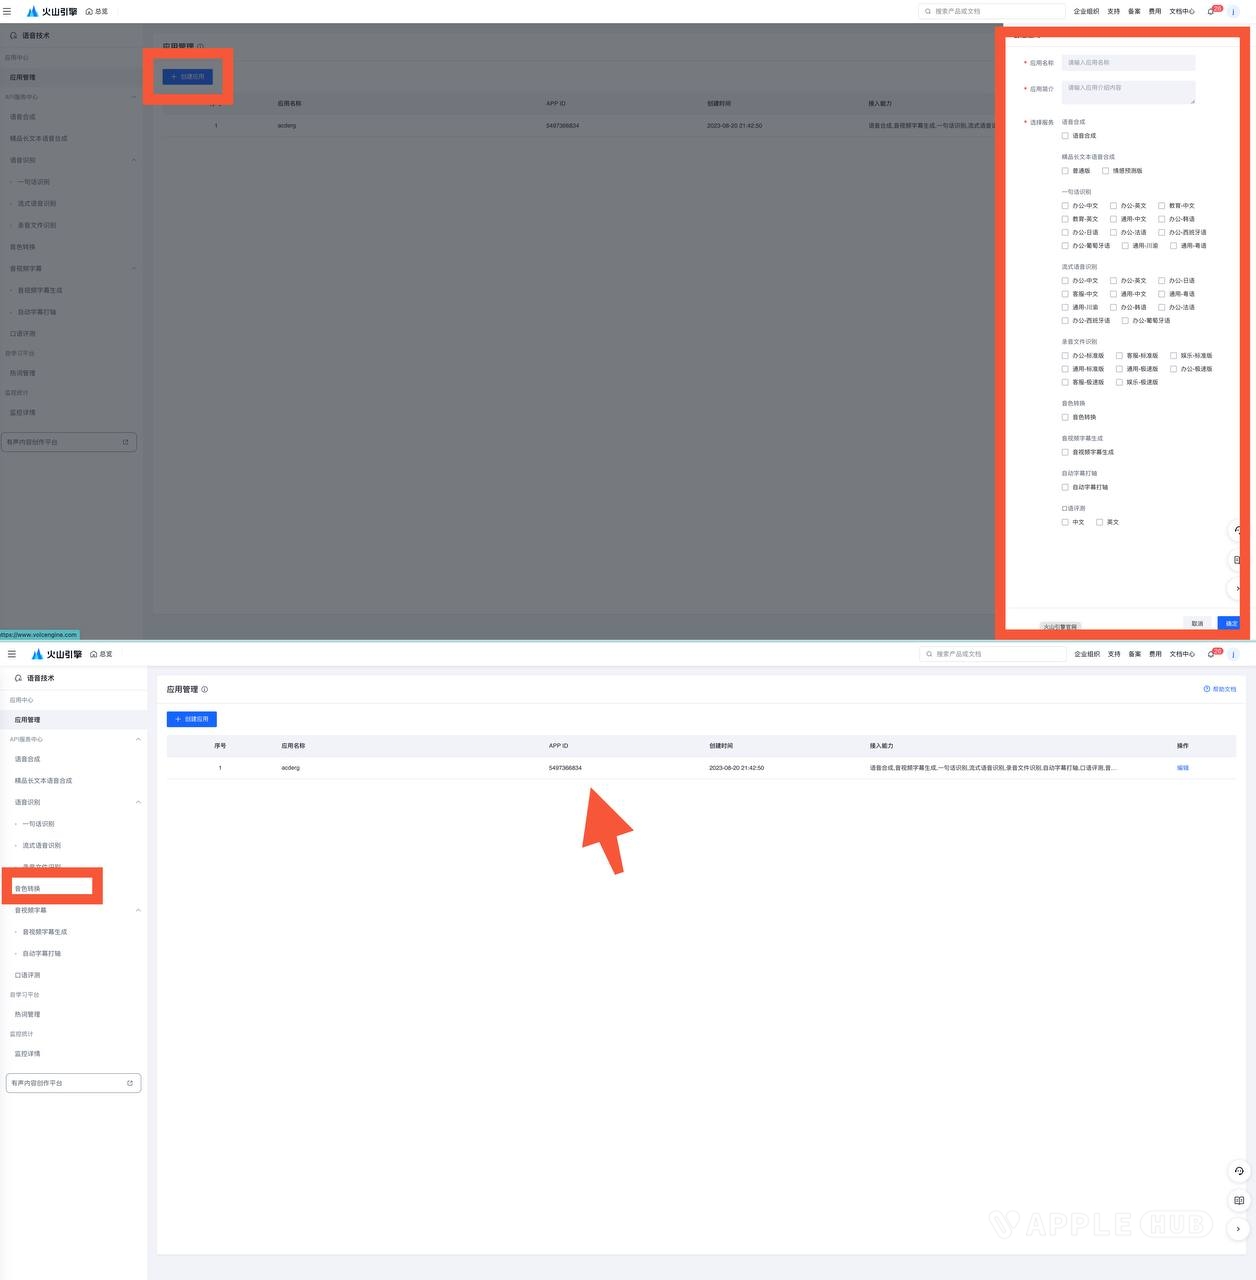Click external-link icon in lower 有声内容创作平台 box
1256x1280 pixels.
tap(130, 1083)
